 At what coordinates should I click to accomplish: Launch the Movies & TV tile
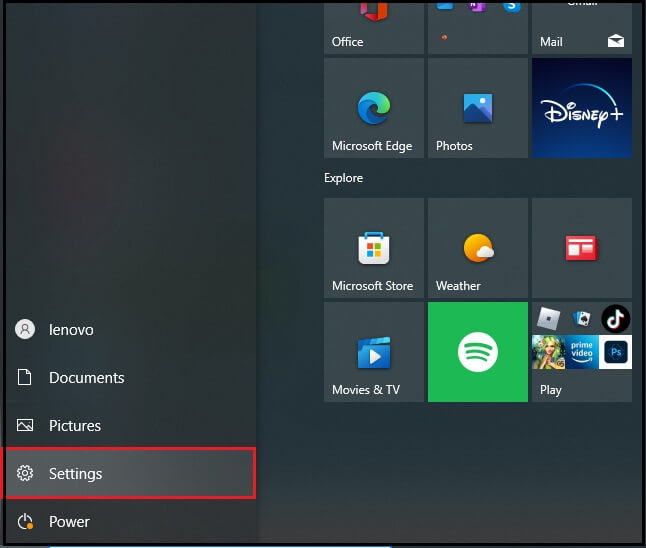pos(374,352)
